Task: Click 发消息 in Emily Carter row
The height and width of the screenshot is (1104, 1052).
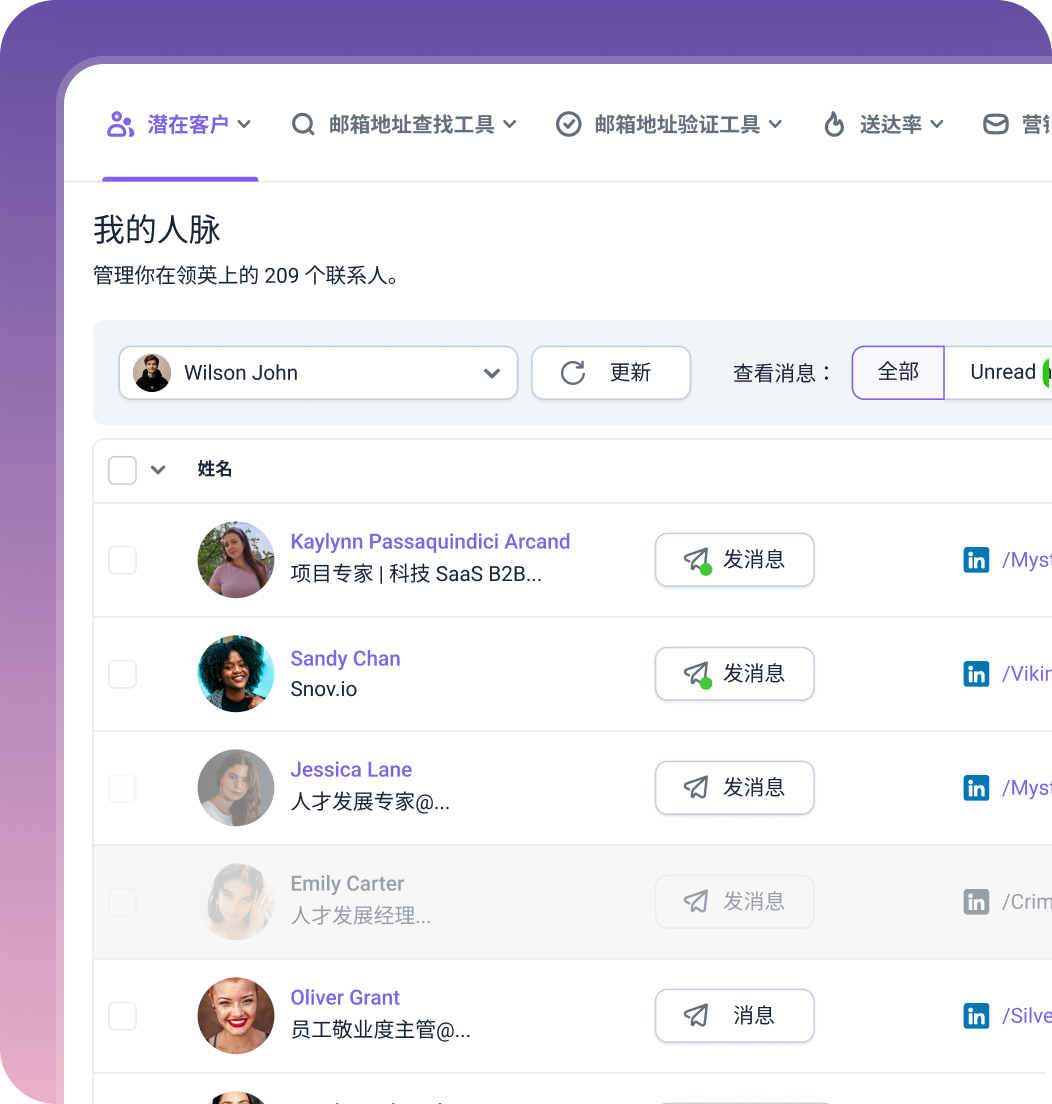Action: 734,902
